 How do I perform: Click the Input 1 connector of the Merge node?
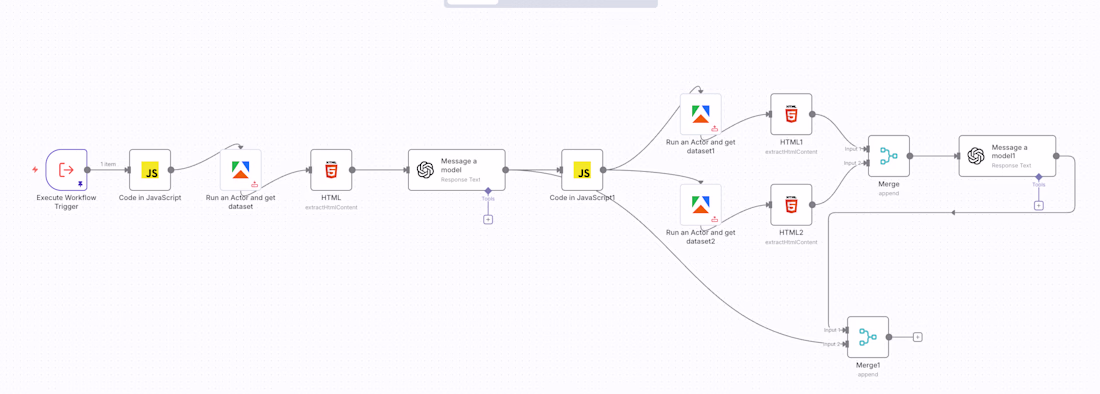click(868, 149)
